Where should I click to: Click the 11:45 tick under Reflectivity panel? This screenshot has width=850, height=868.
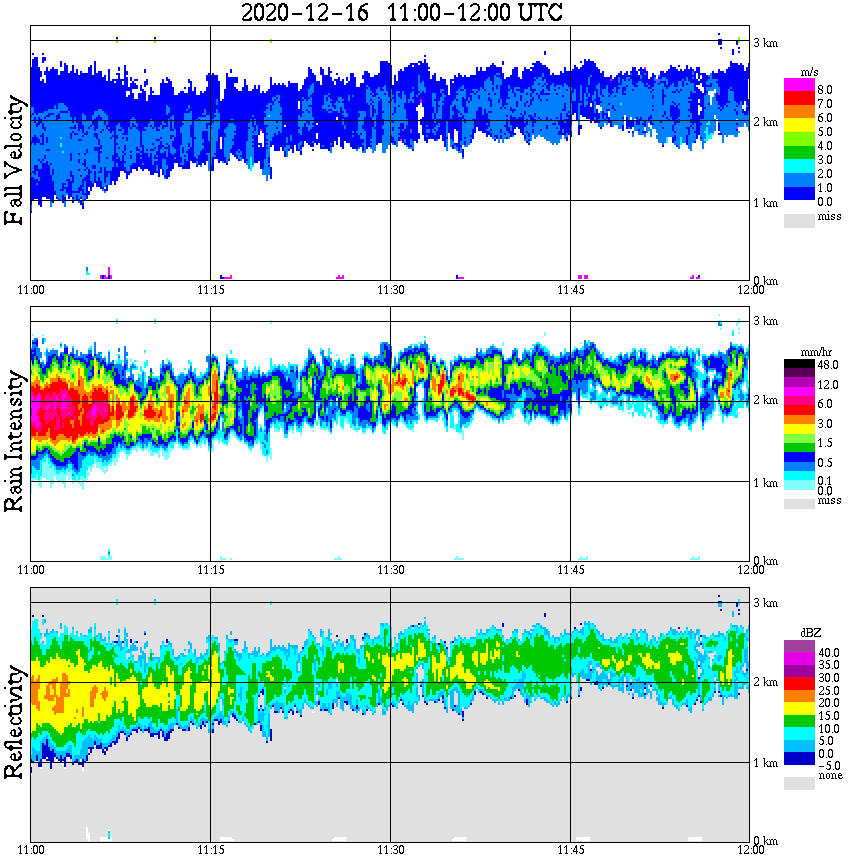pyautogui.click(x=571, y=850)
